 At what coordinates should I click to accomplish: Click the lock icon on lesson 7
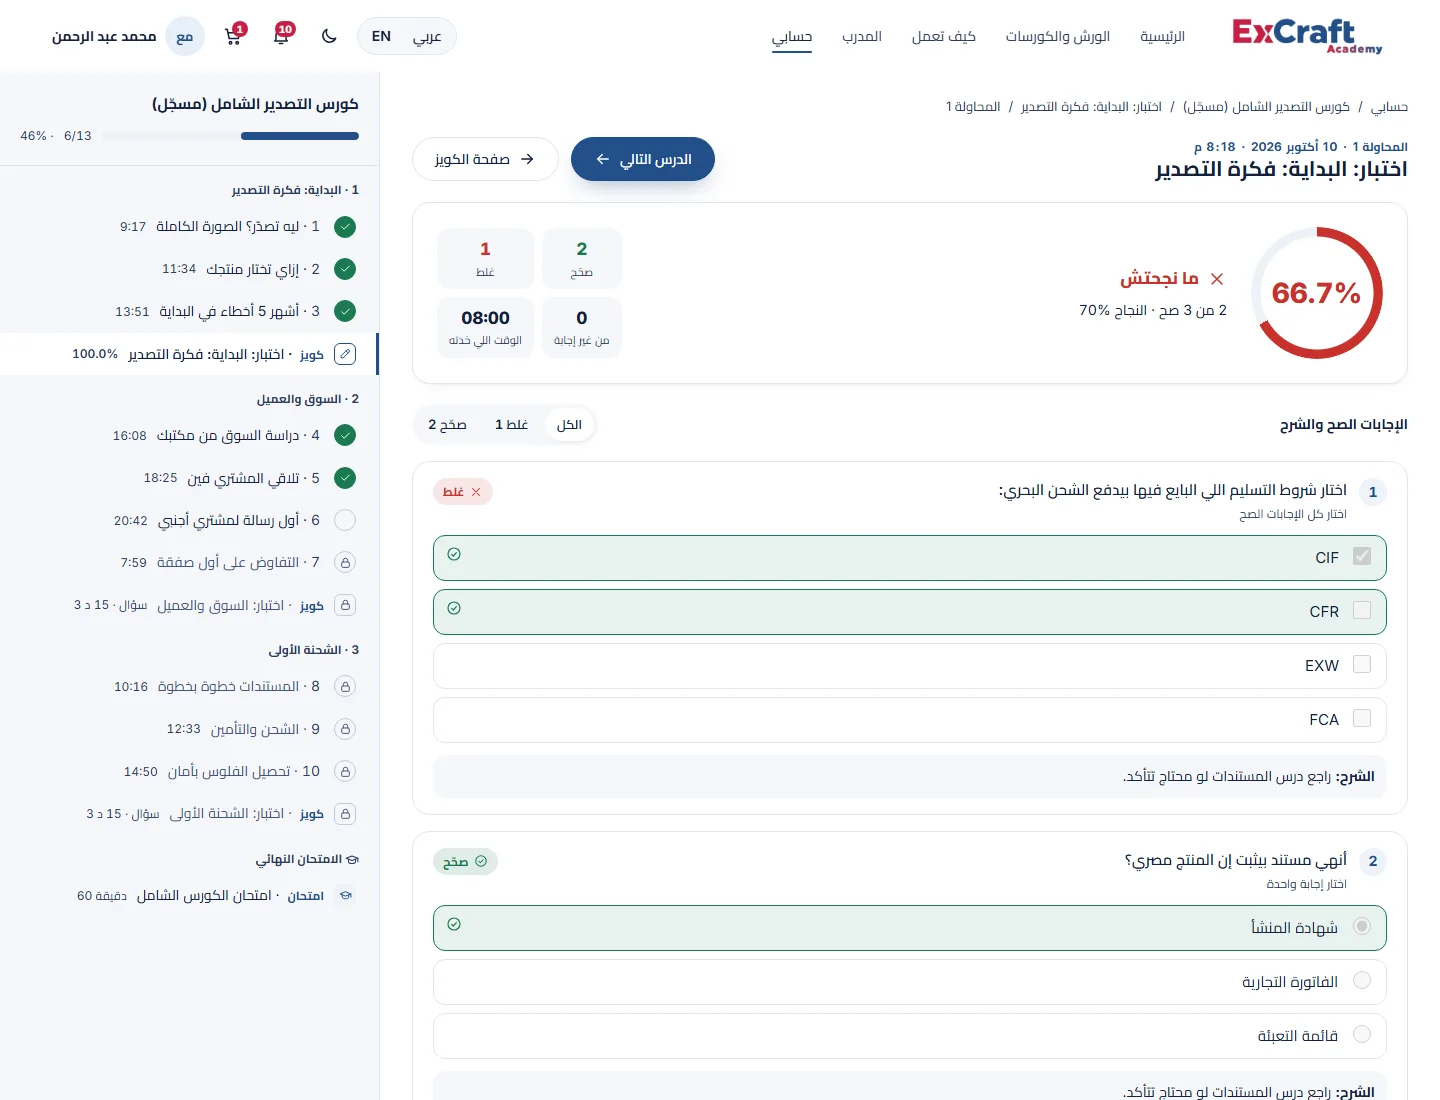click(345, 563)
